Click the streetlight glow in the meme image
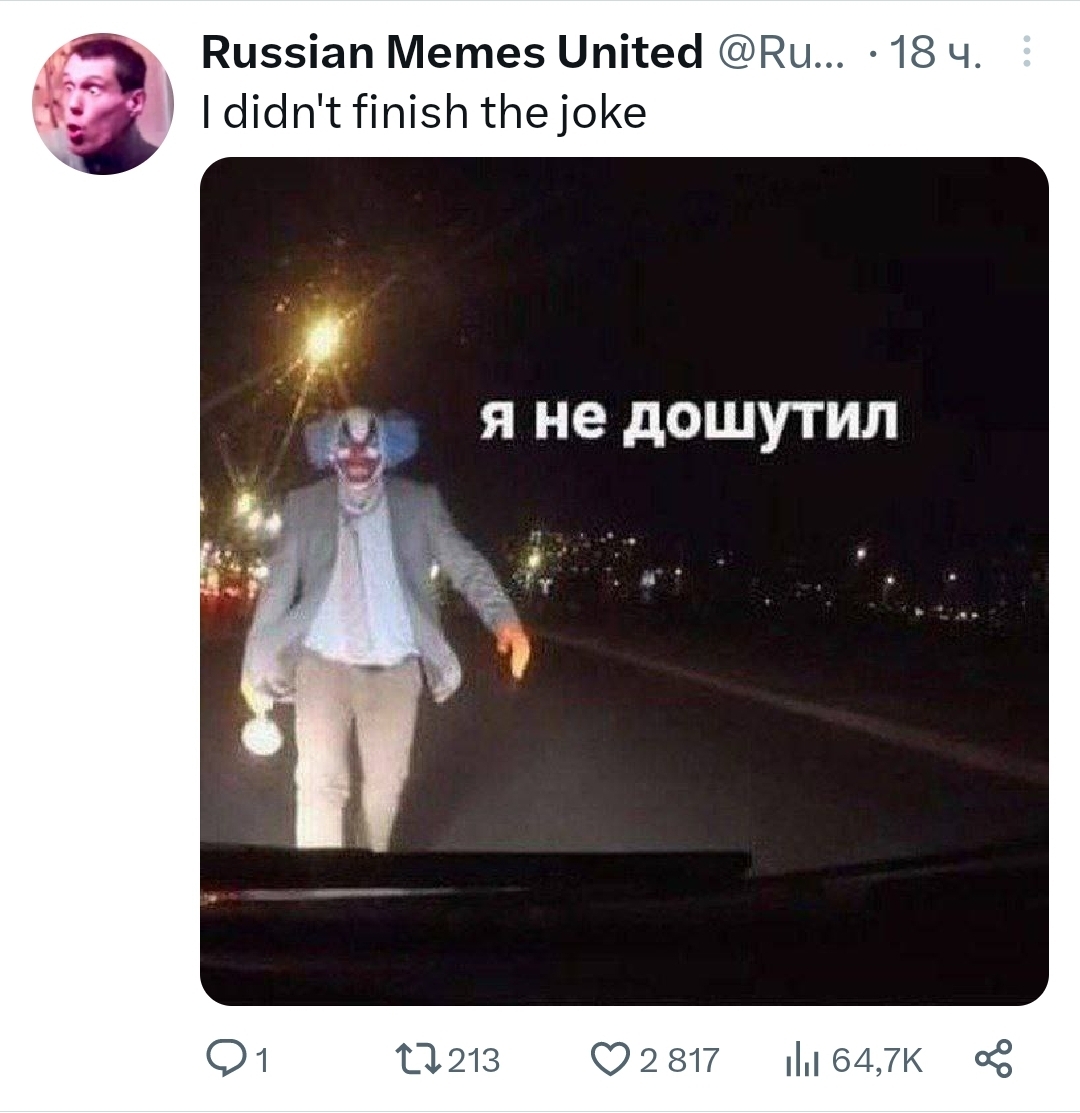The height and width of the screenshot is (1113, 1080). 324,339
